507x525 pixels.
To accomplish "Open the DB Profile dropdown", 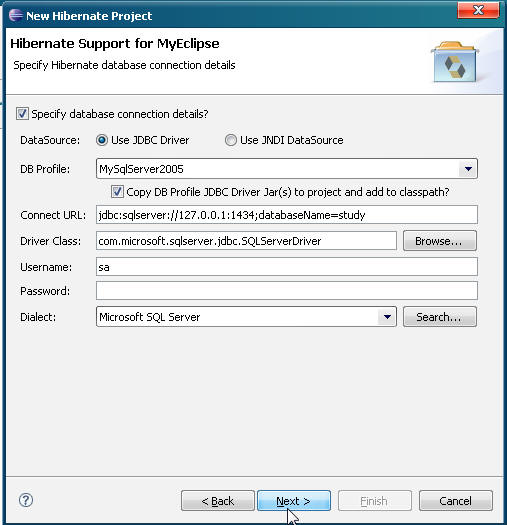I will (x=468, y=169).
